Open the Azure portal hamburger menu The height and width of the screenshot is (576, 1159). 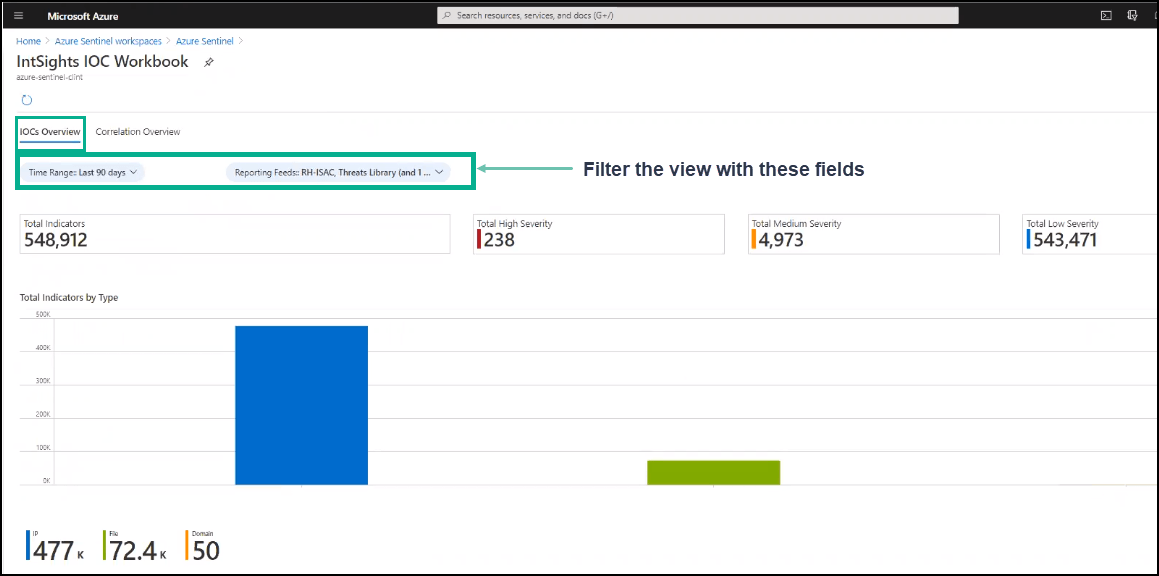pos(18,16)
